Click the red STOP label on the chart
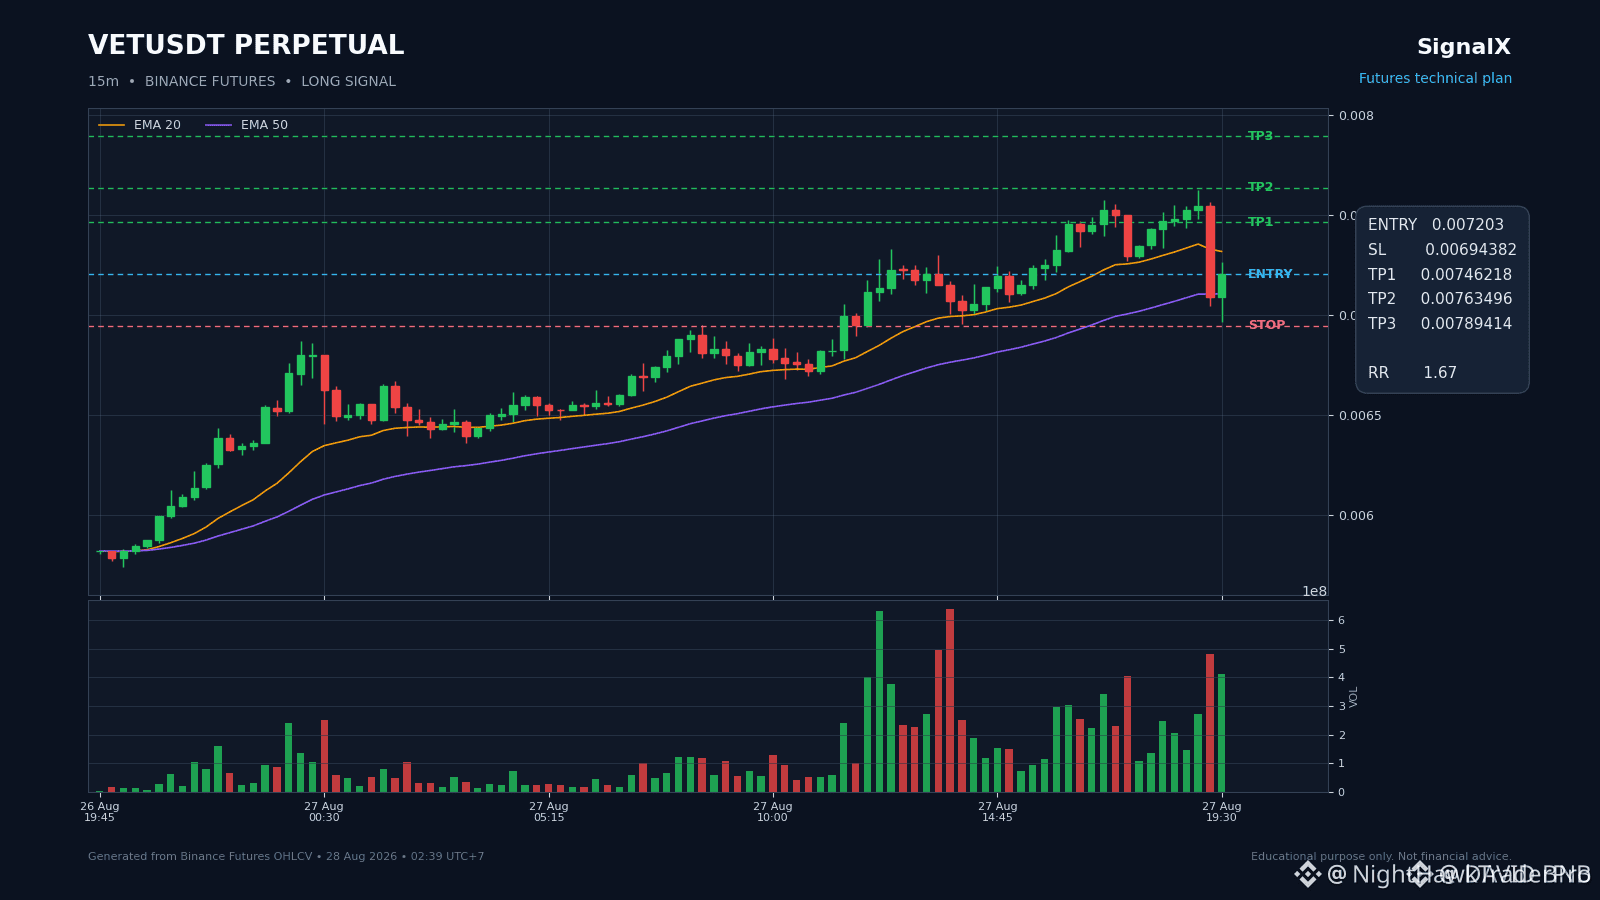The image size is (1600, 900). click(1267, 325)
